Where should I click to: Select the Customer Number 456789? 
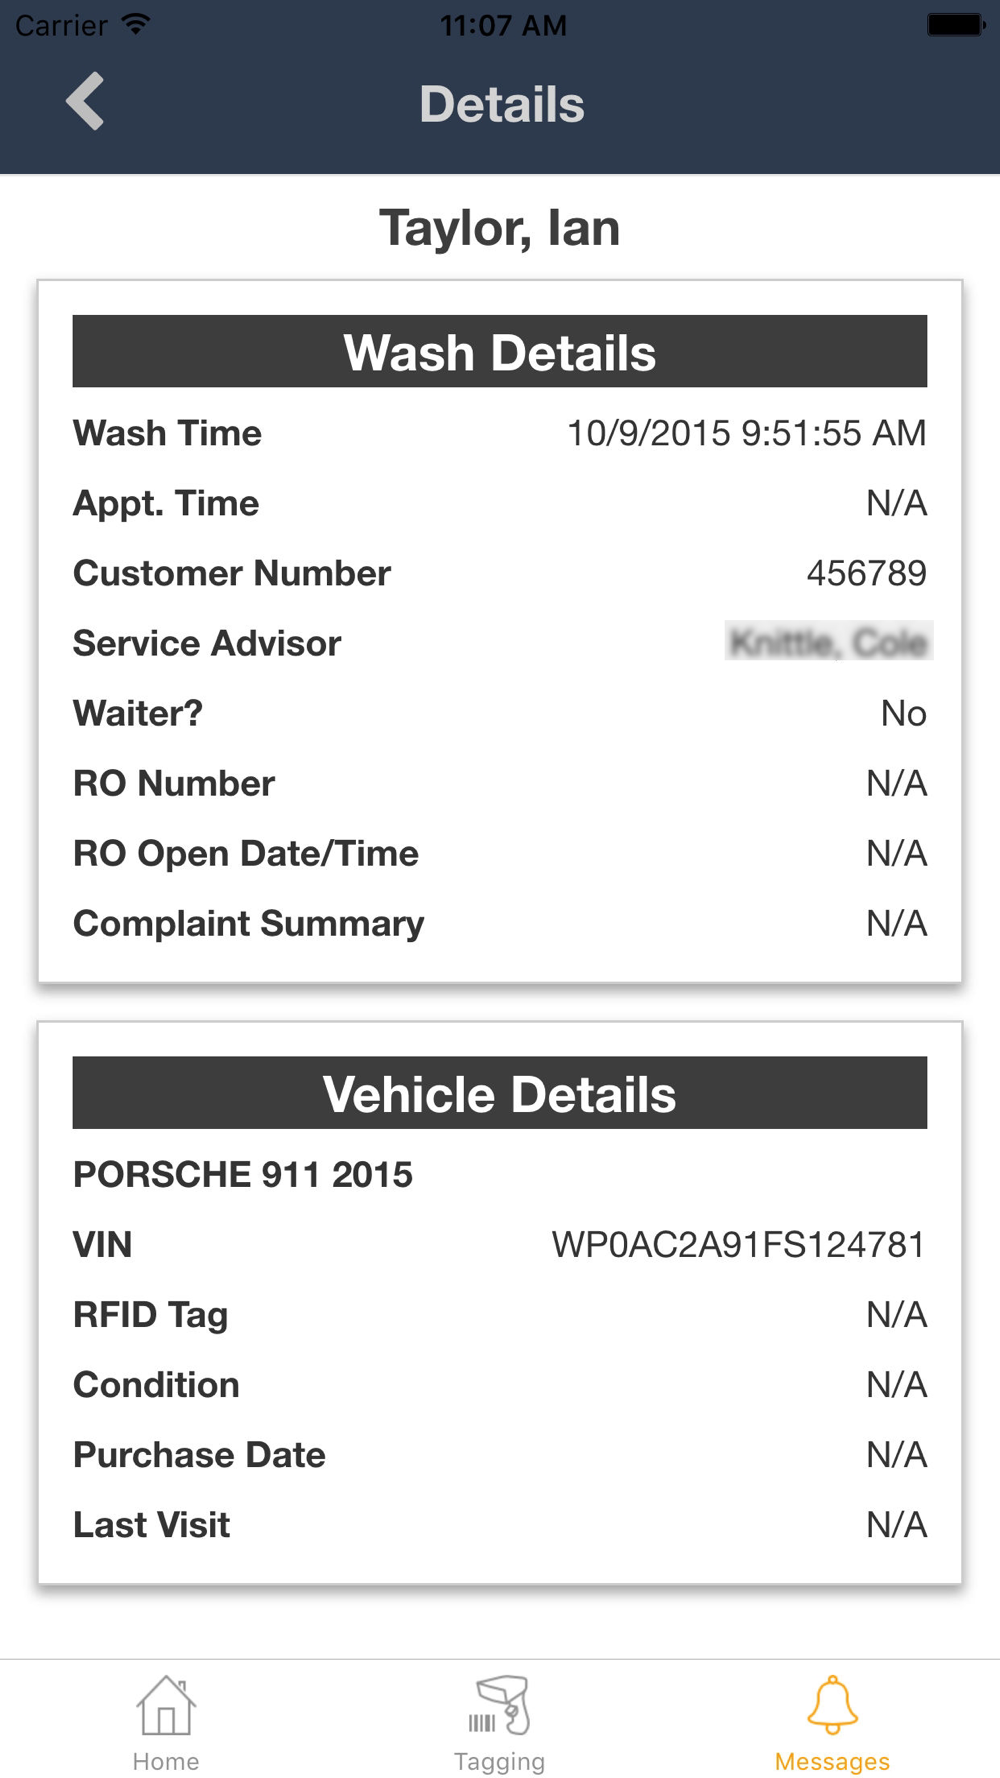click(866, 573)
